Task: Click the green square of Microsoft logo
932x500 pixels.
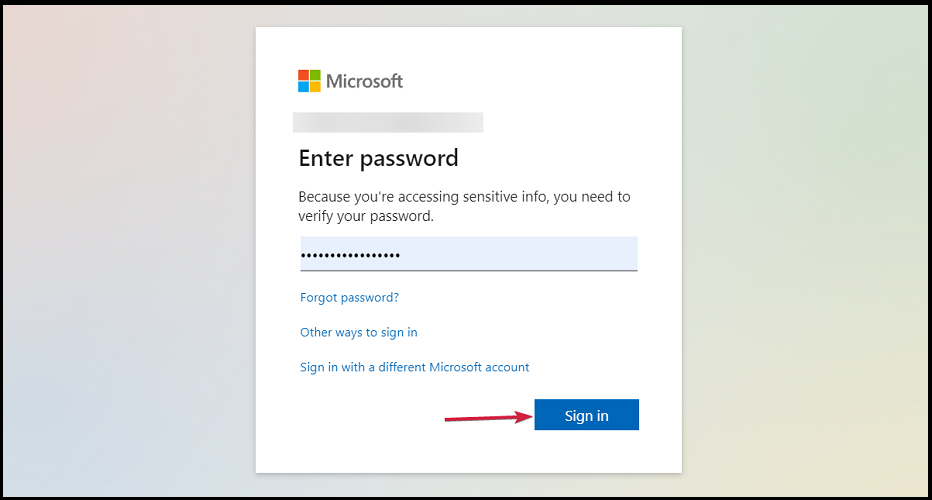Action: [315, 75]
